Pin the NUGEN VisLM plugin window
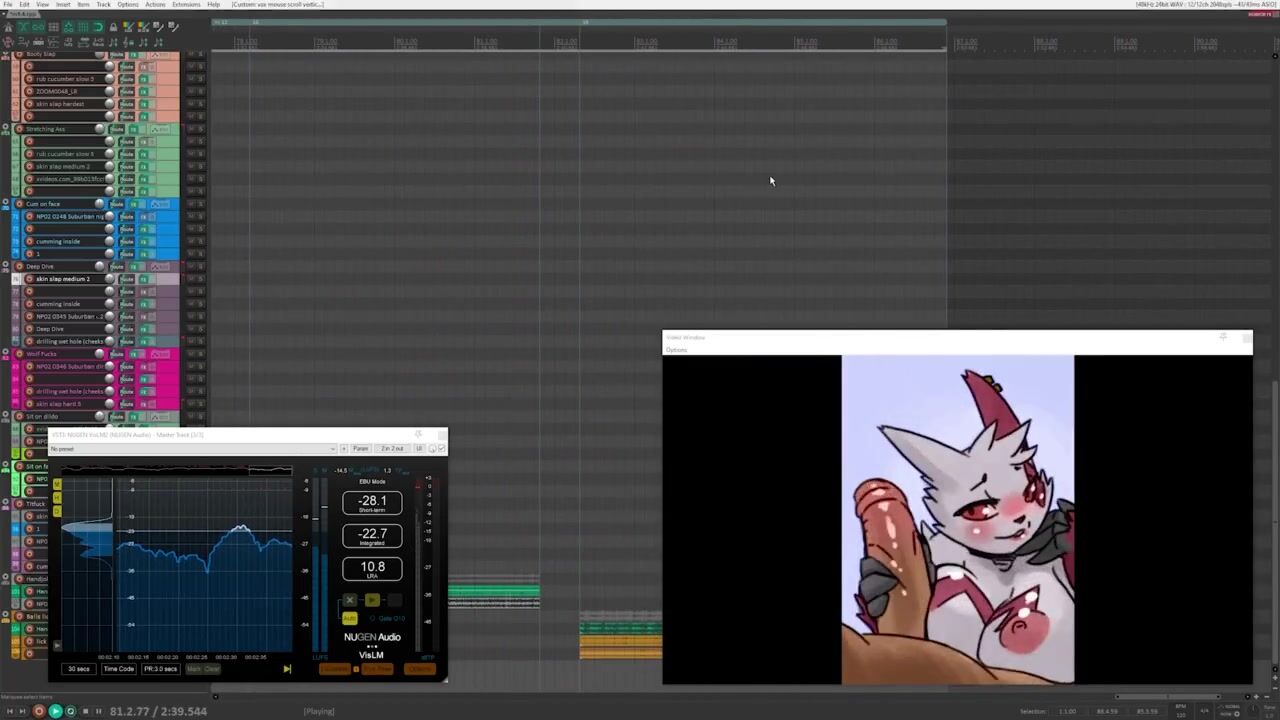 click(418, 435)
